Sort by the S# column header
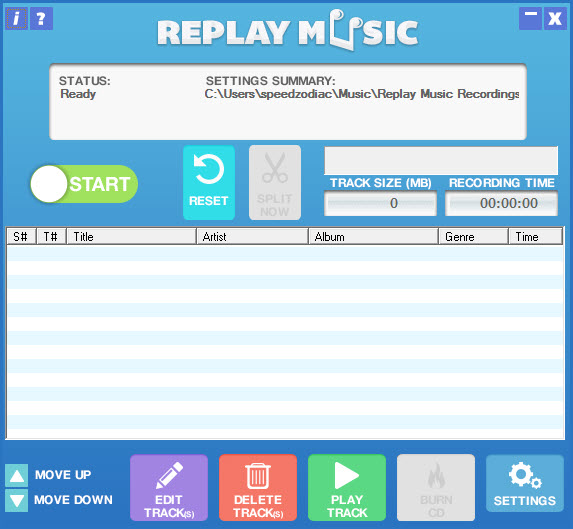573x529 pixels. coord(21,237)
